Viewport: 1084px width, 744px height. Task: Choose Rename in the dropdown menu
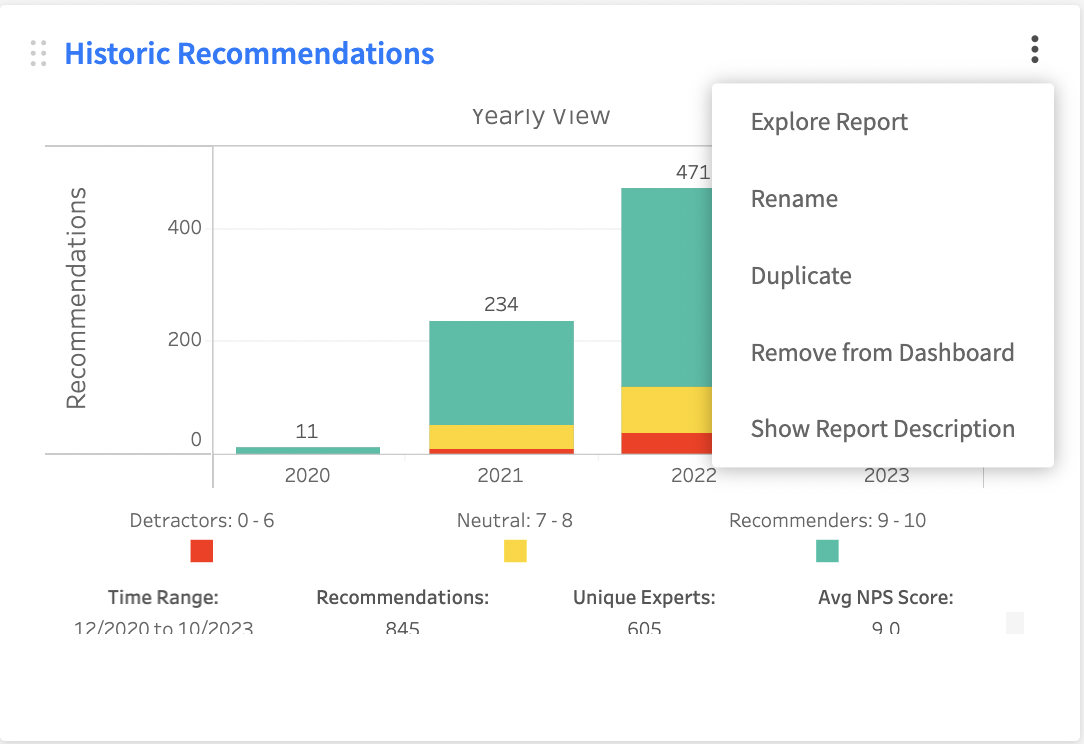point(794,199)
